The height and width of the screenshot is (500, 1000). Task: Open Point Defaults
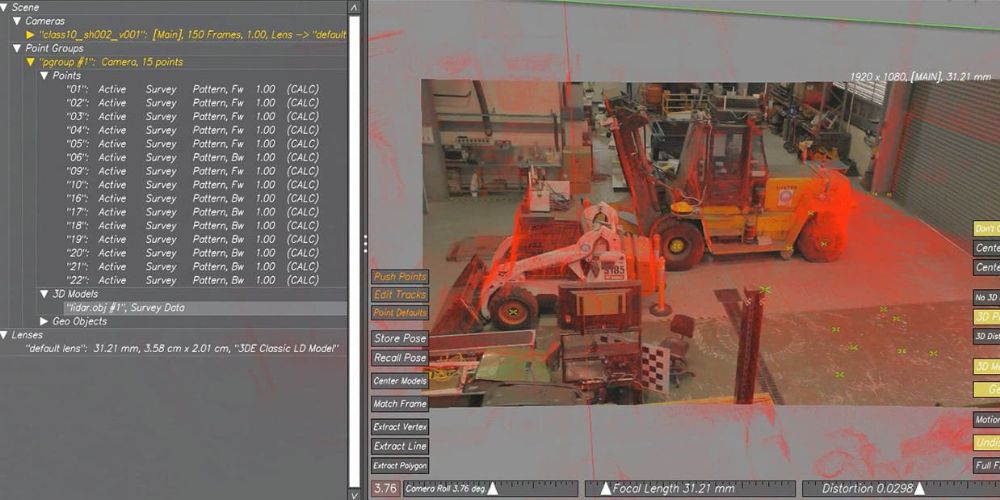pyautogui.click(x=400, y=312)
